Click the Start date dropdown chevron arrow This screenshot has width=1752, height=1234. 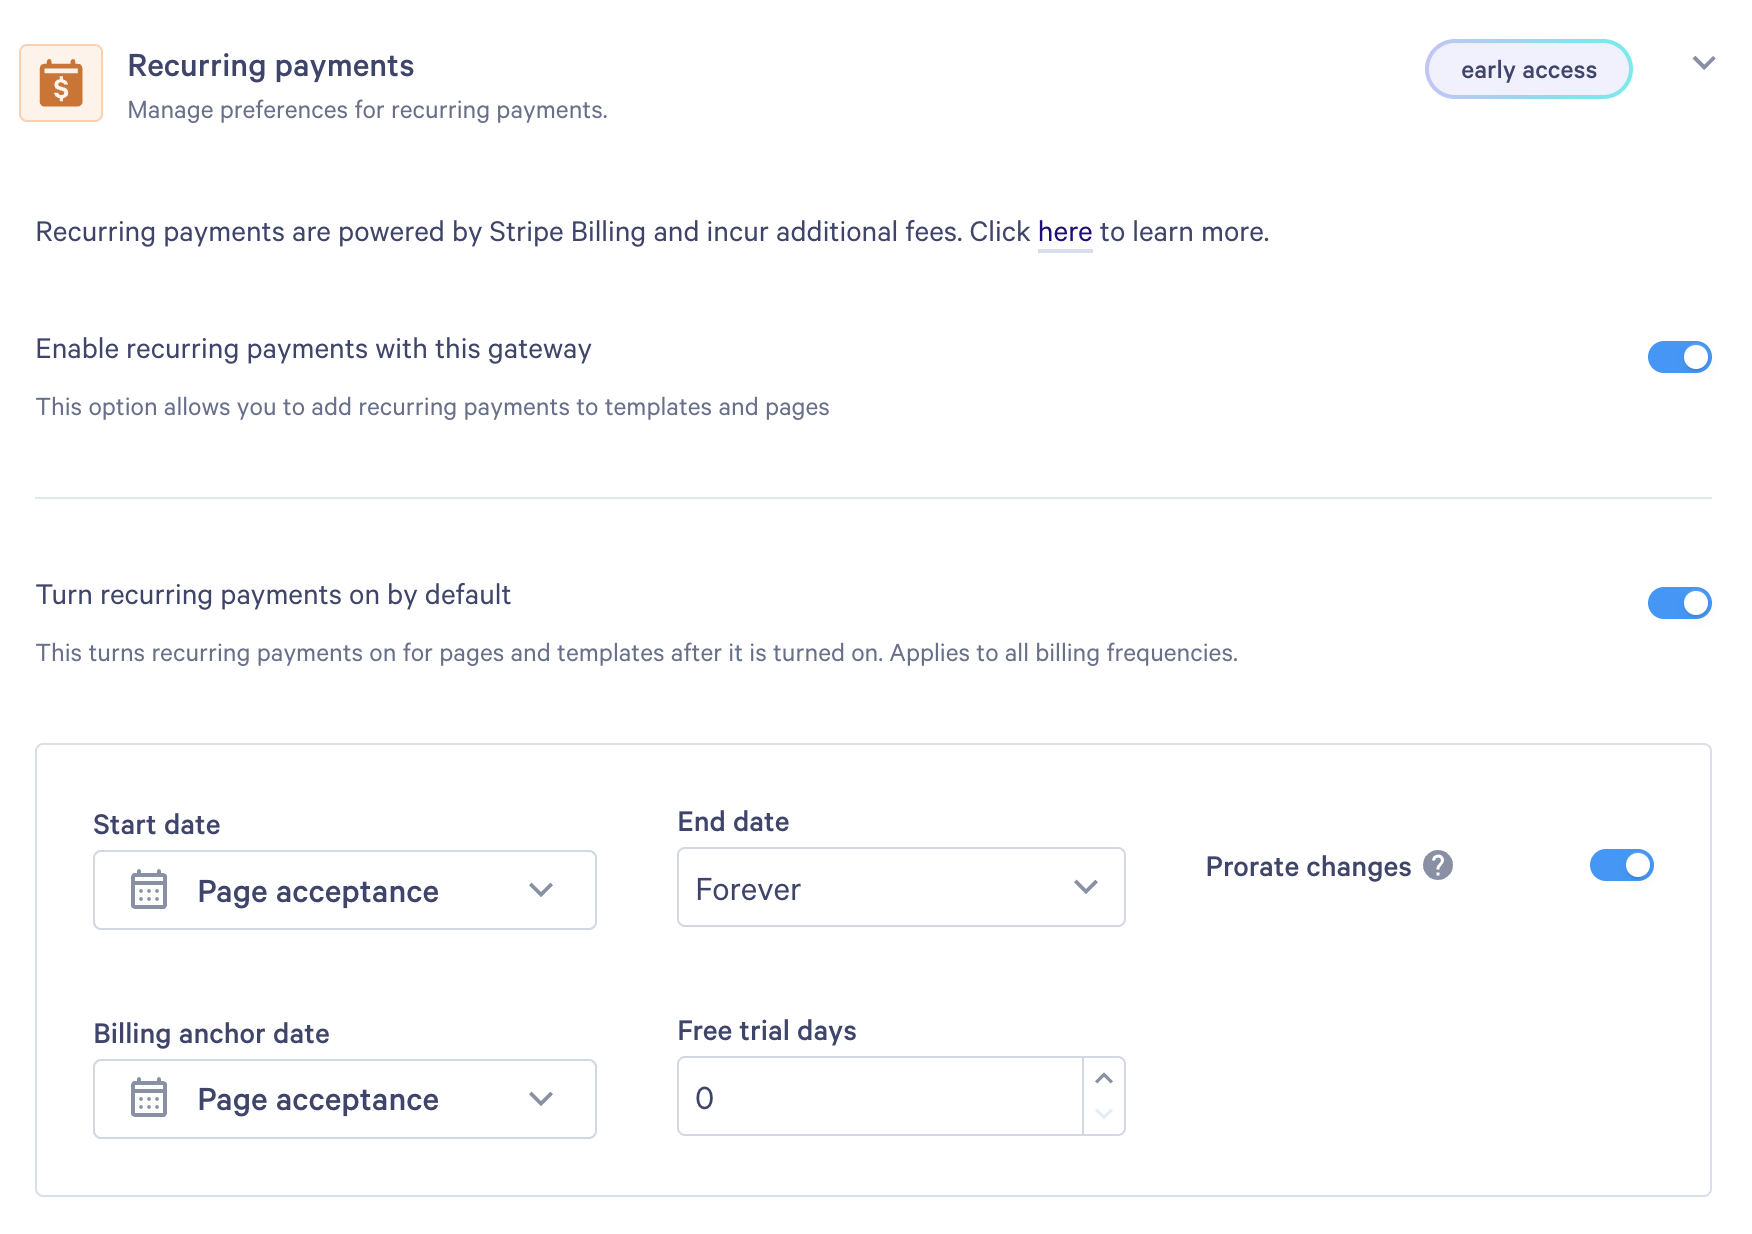point(541,890)
